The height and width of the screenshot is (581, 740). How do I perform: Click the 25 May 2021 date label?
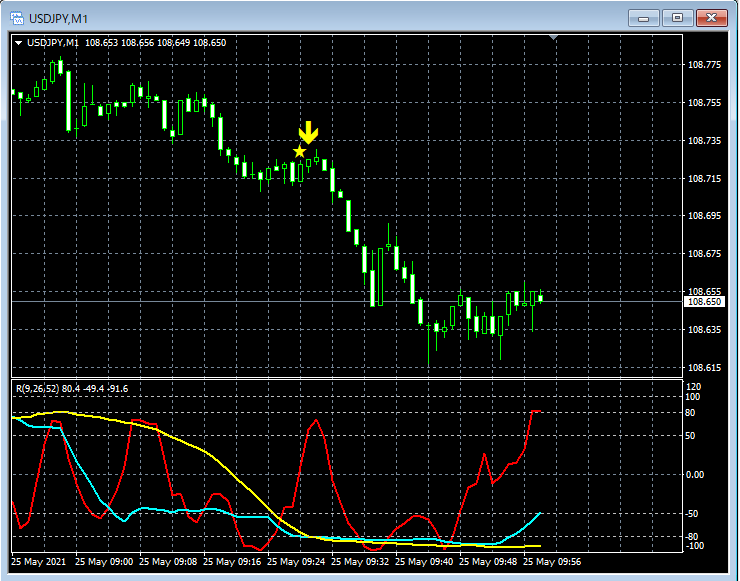click(39, 562)
